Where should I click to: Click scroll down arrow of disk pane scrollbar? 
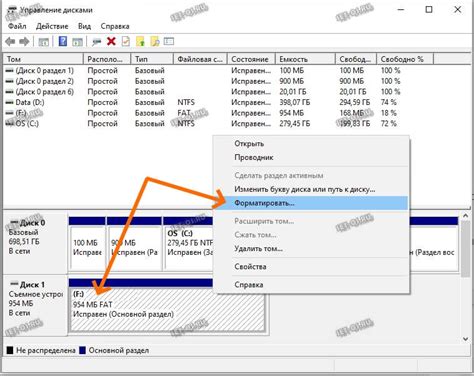point(465,339)
